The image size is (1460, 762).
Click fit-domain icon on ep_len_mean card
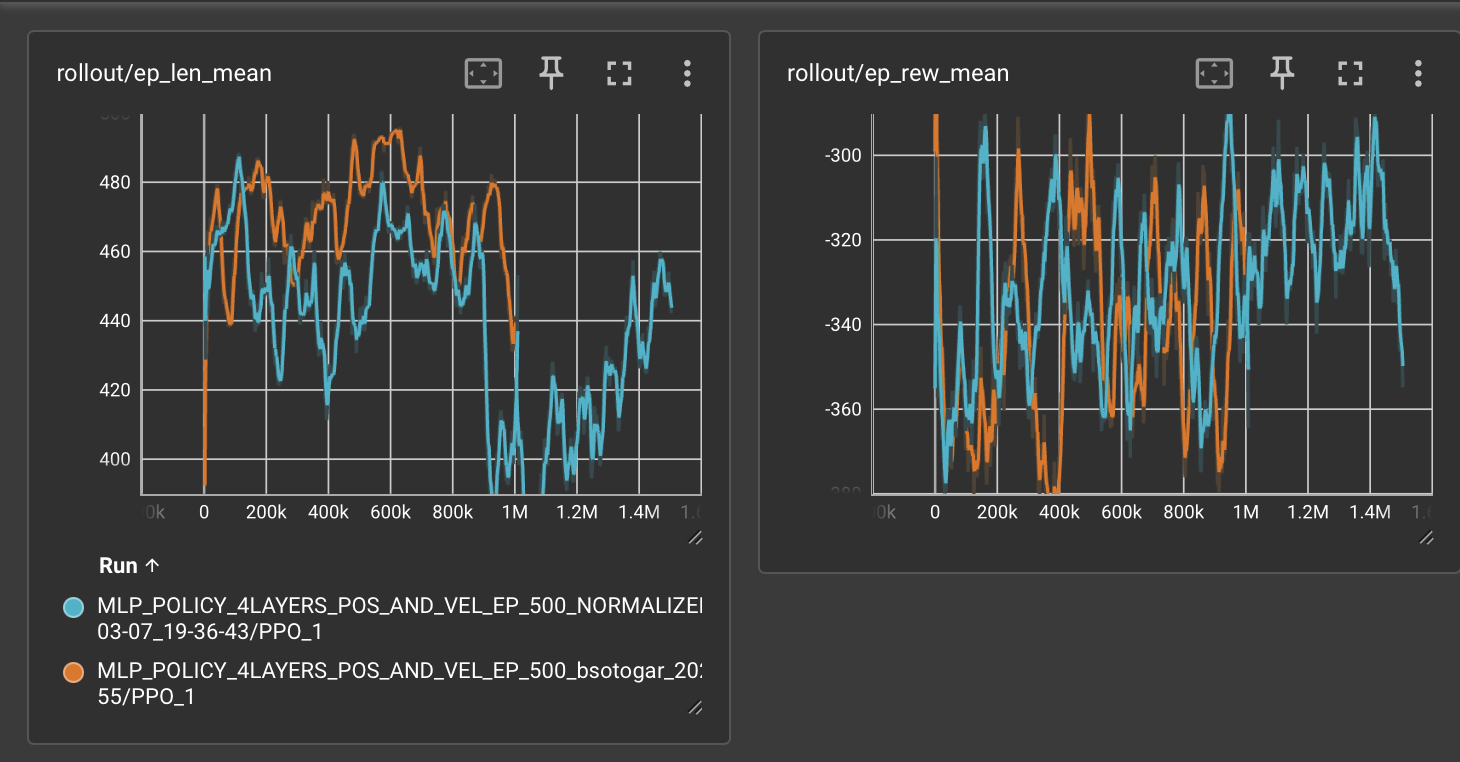coord(483,73)
